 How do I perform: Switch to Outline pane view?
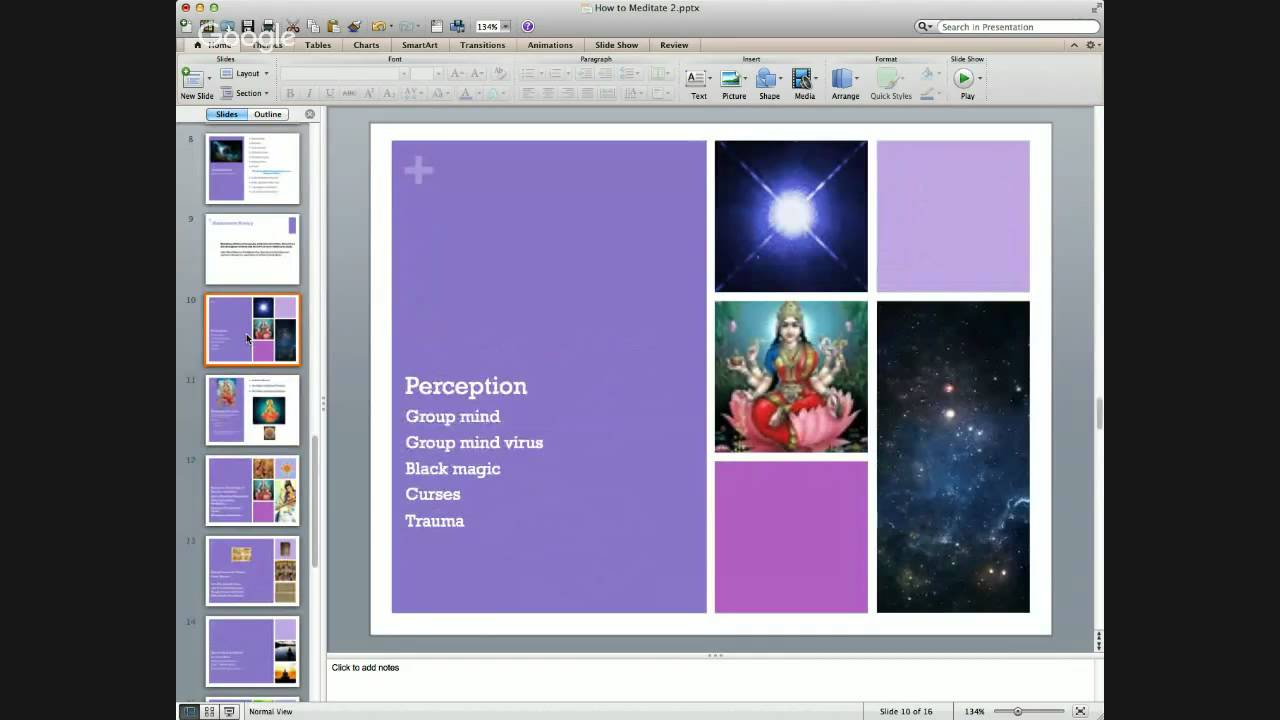coord(267,114)
